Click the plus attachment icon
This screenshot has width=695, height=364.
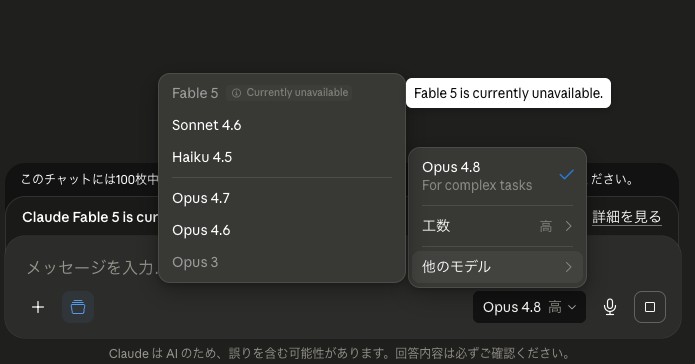[x=38, y=307]
